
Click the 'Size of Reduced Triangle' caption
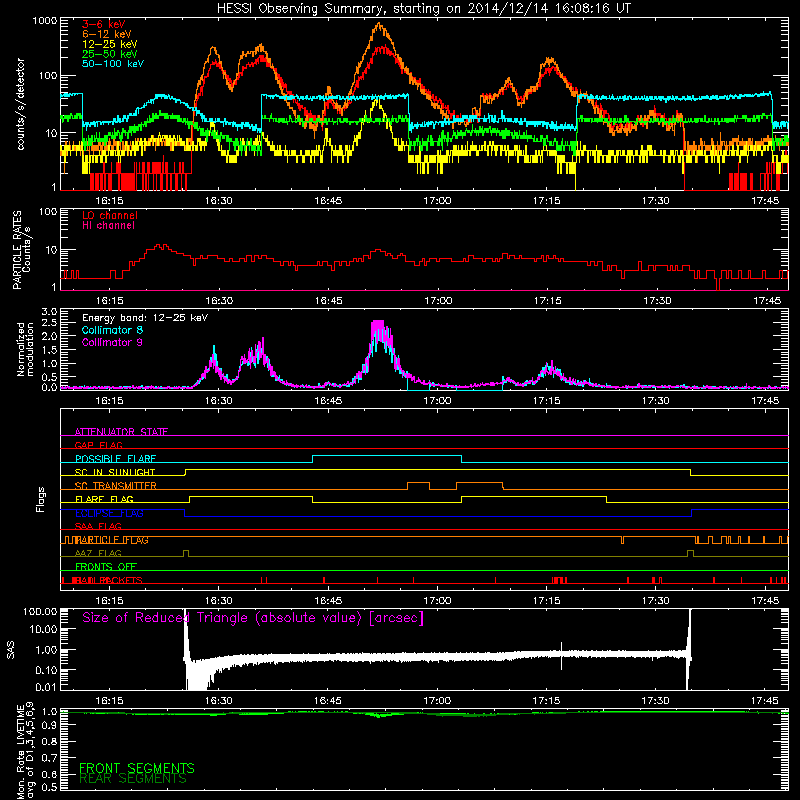click(x=253, y=618)
